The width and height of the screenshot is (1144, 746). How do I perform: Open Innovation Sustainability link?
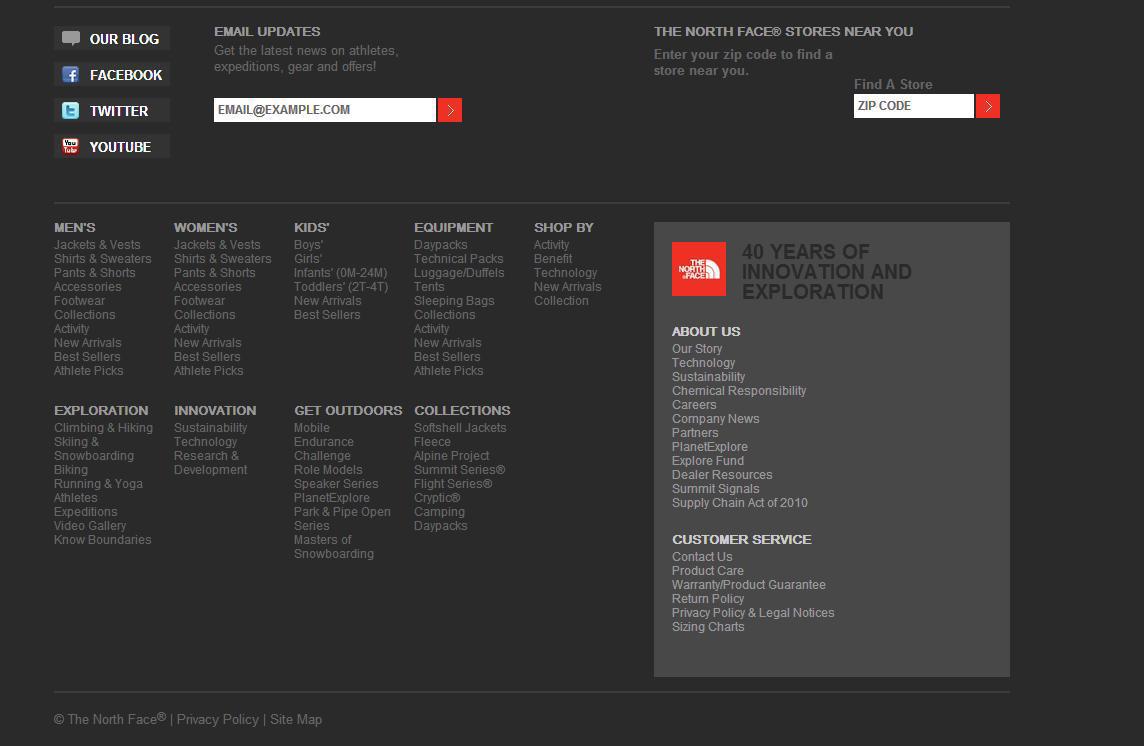click(x=210, y=428)
